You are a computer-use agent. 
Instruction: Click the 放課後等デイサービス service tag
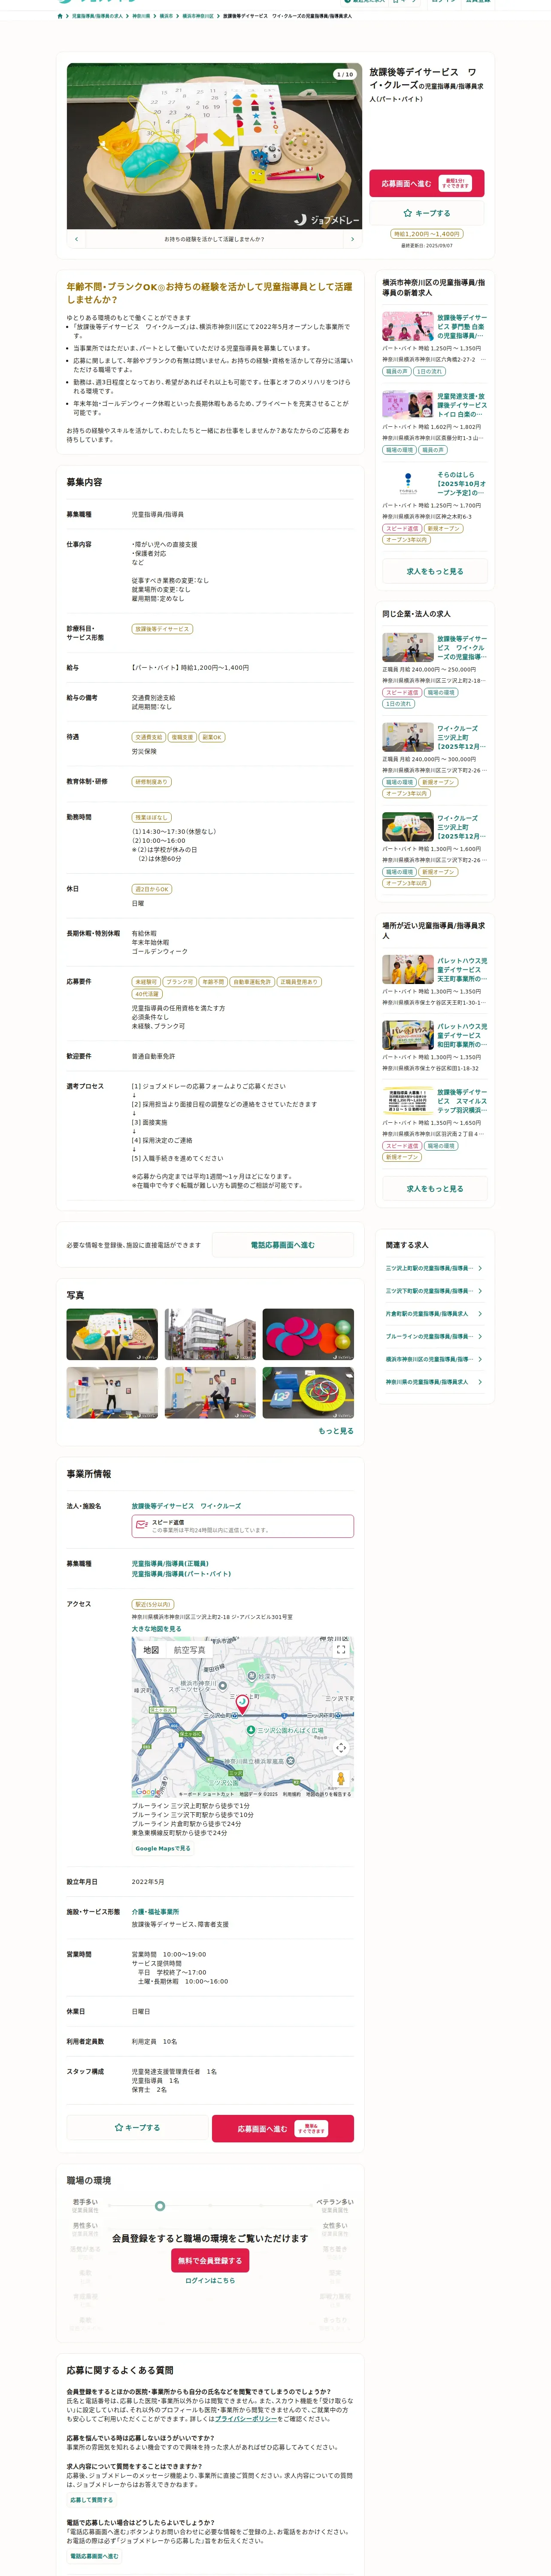click(x=162, y=629)
